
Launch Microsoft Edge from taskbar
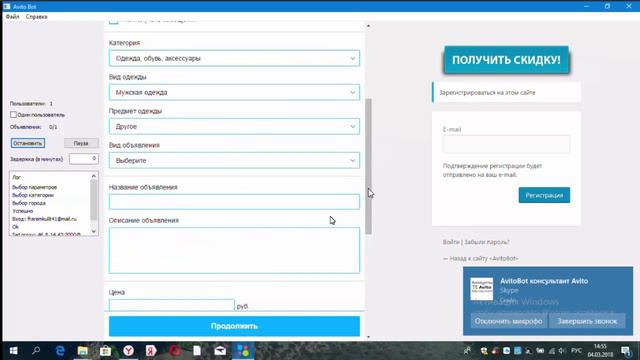click(60, 351)
